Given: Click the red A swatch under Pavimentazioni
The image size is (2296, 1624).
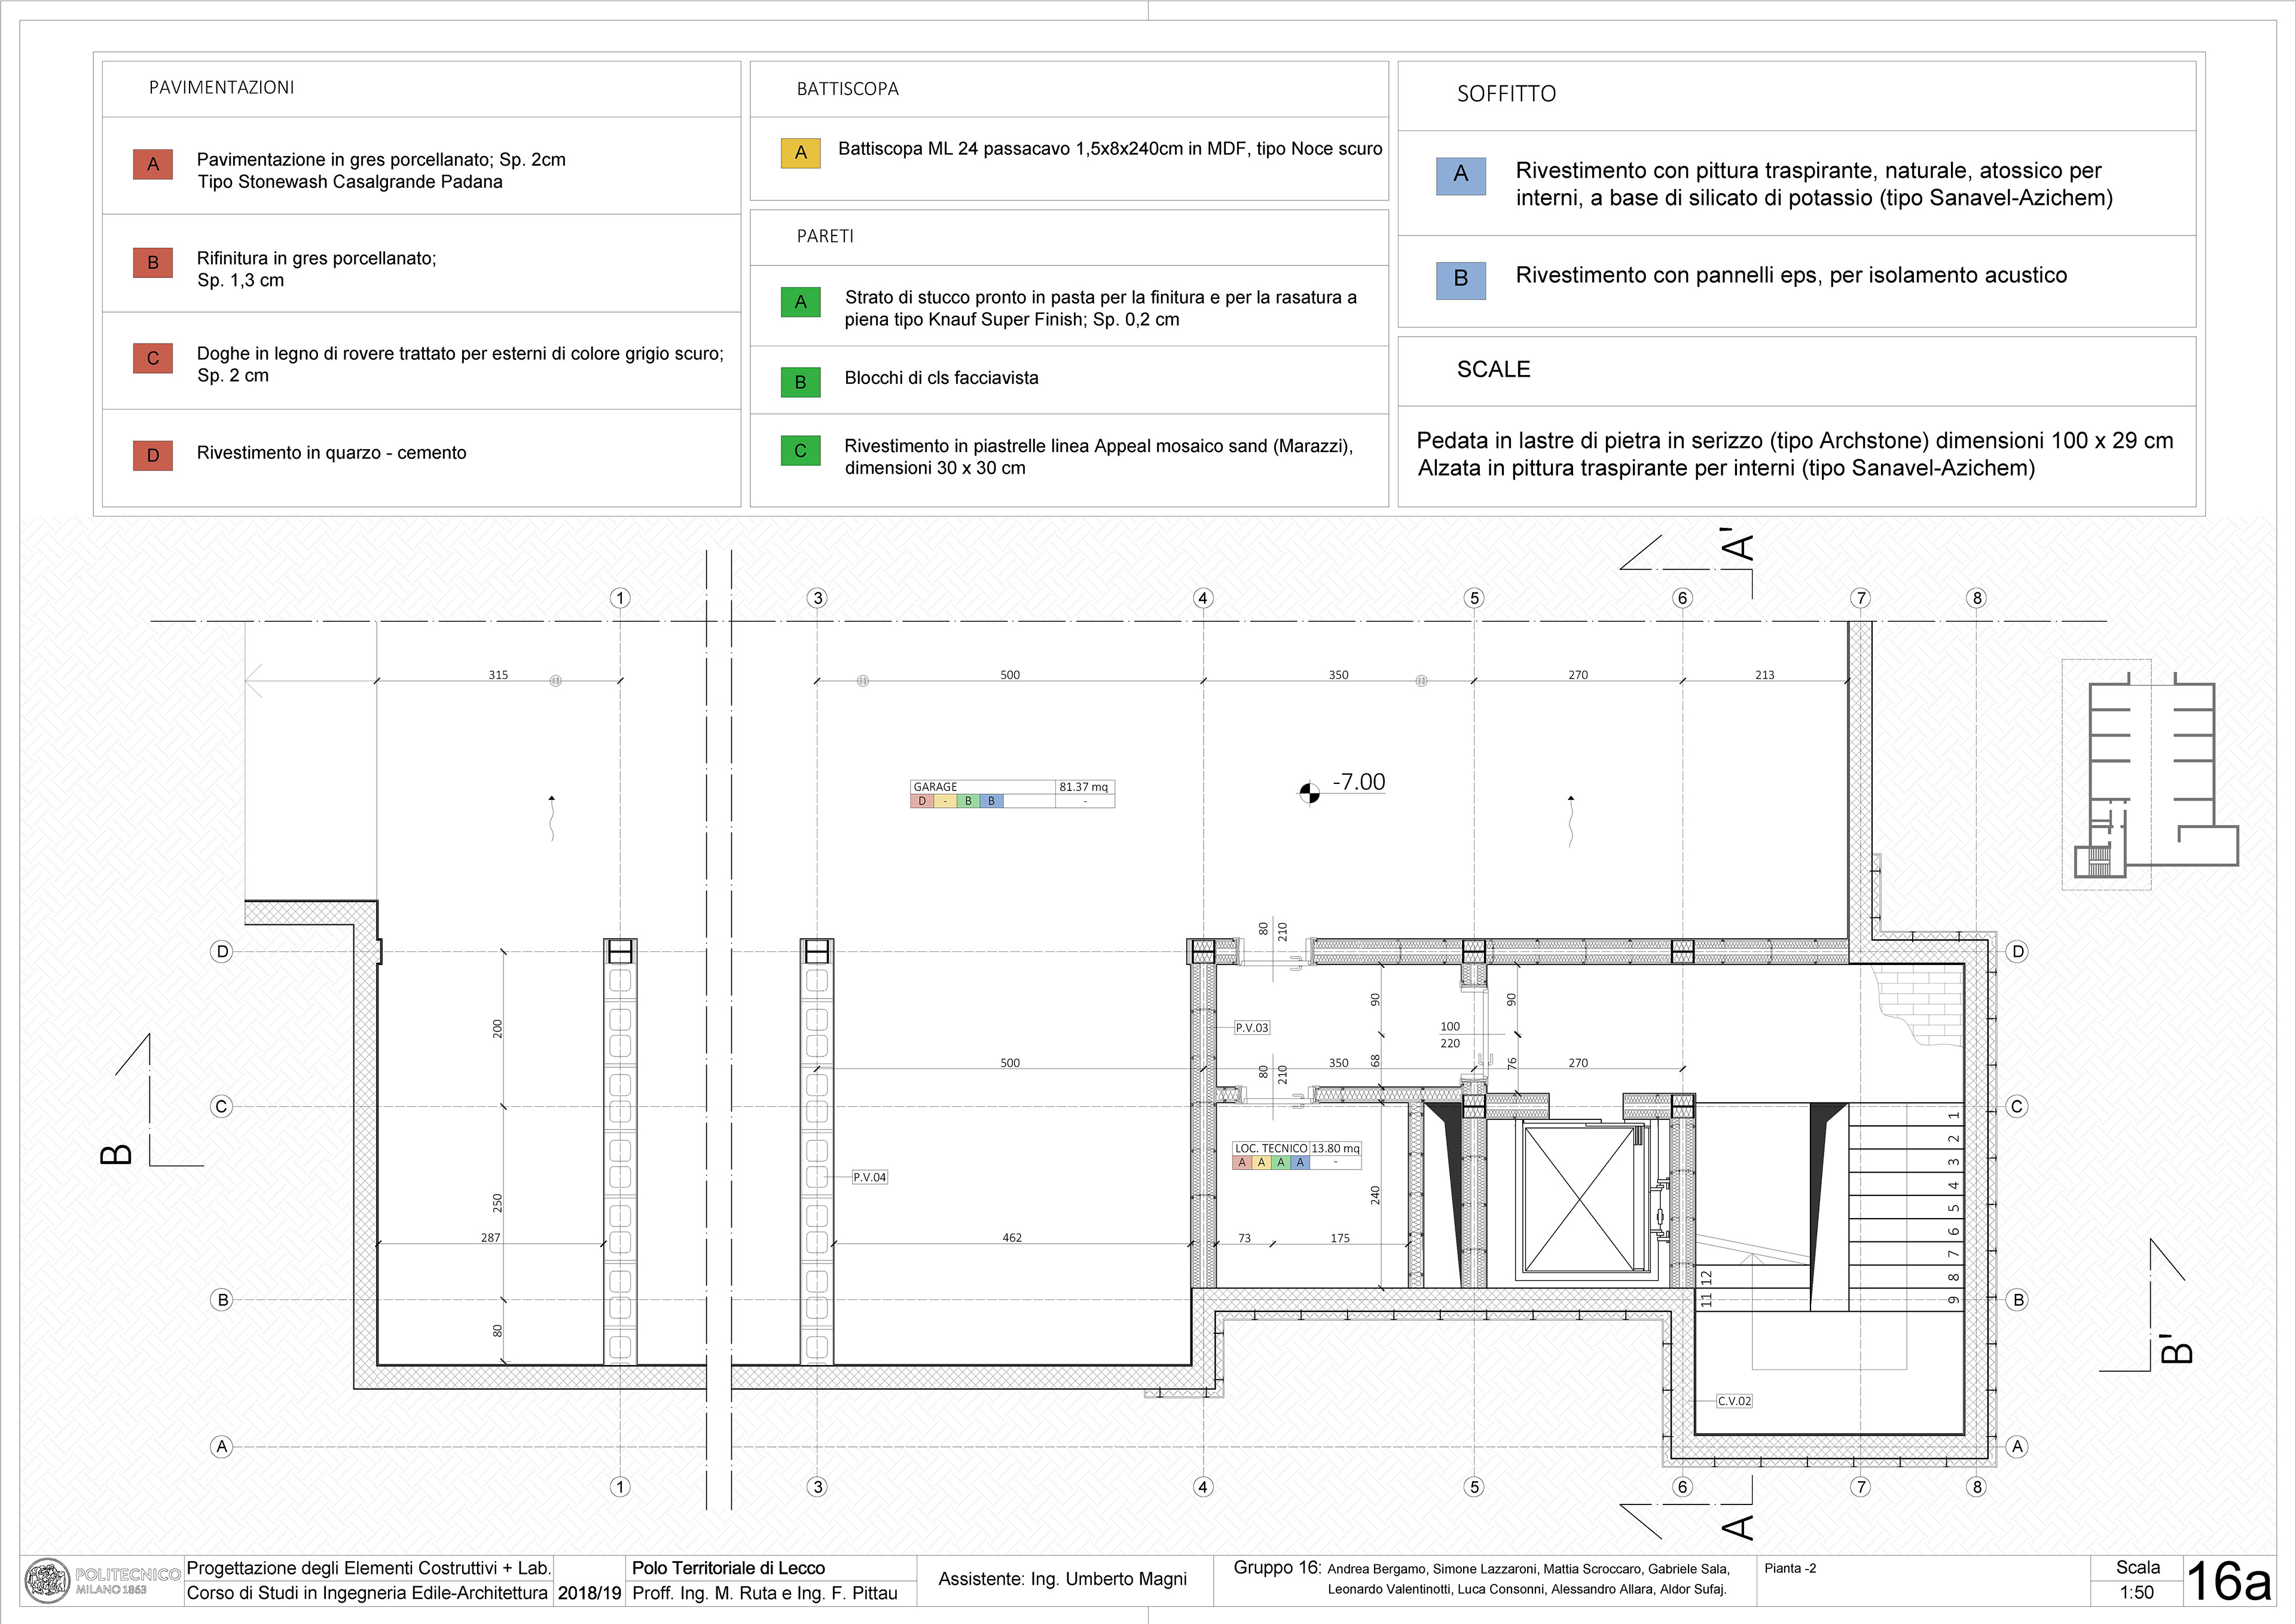Looking at the screenshot, I should pos(153,164).
